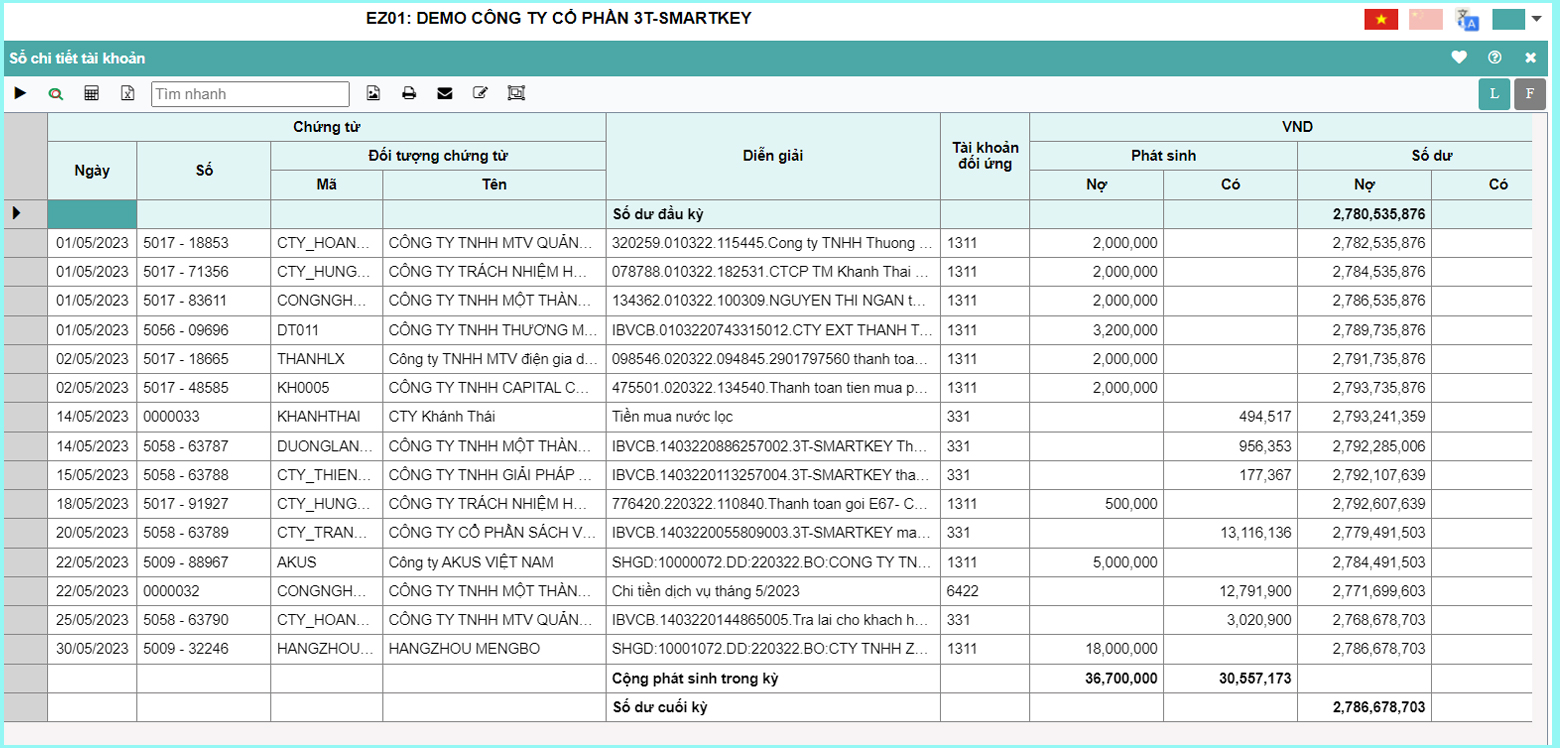Click the Tìm nhanh quick search field
The image size is (1560, 748).
[250, 94]
